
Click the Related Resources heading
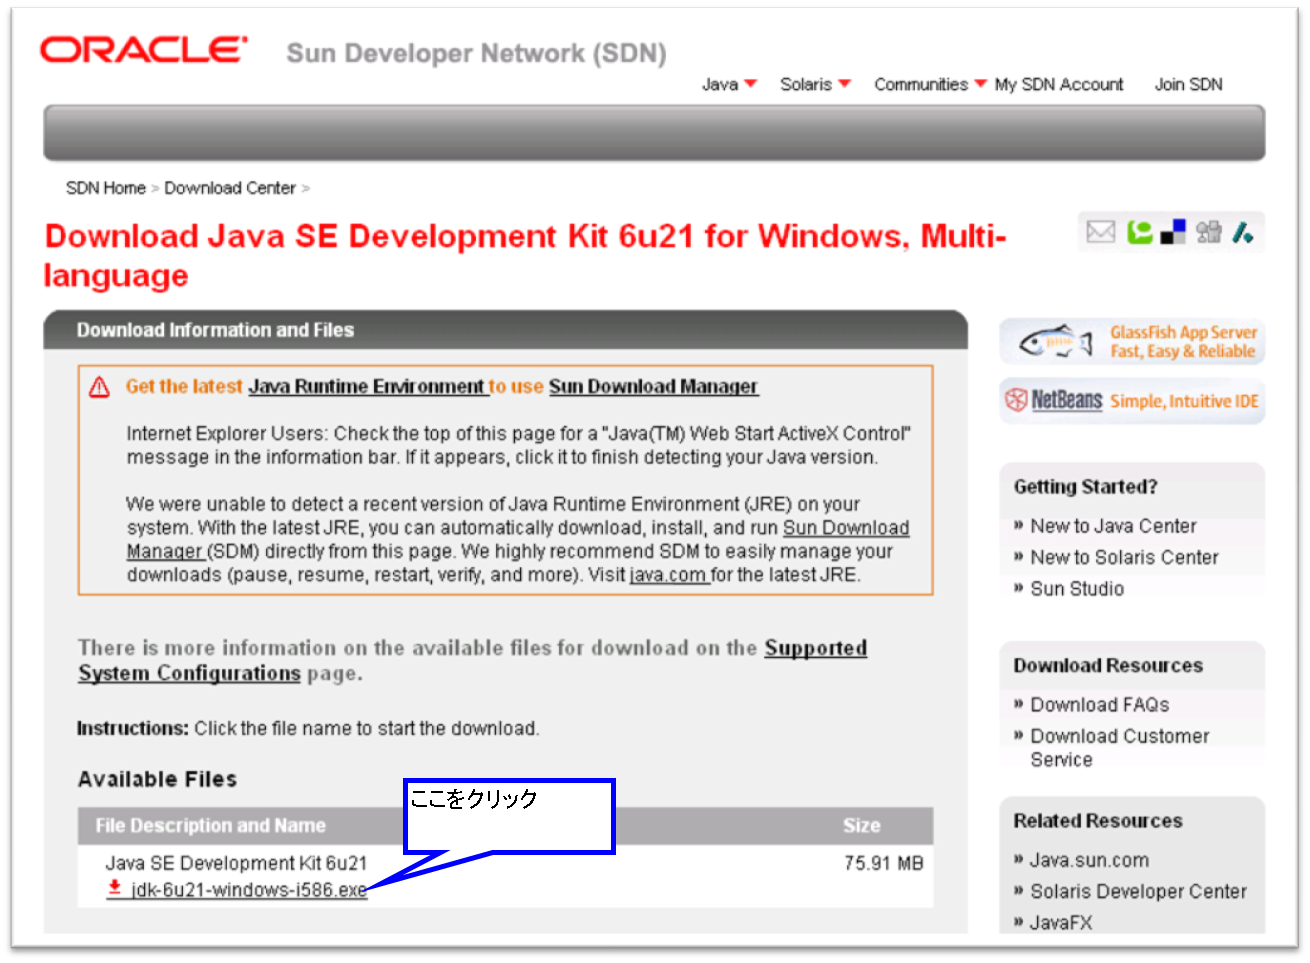(x=1098, y=821)
